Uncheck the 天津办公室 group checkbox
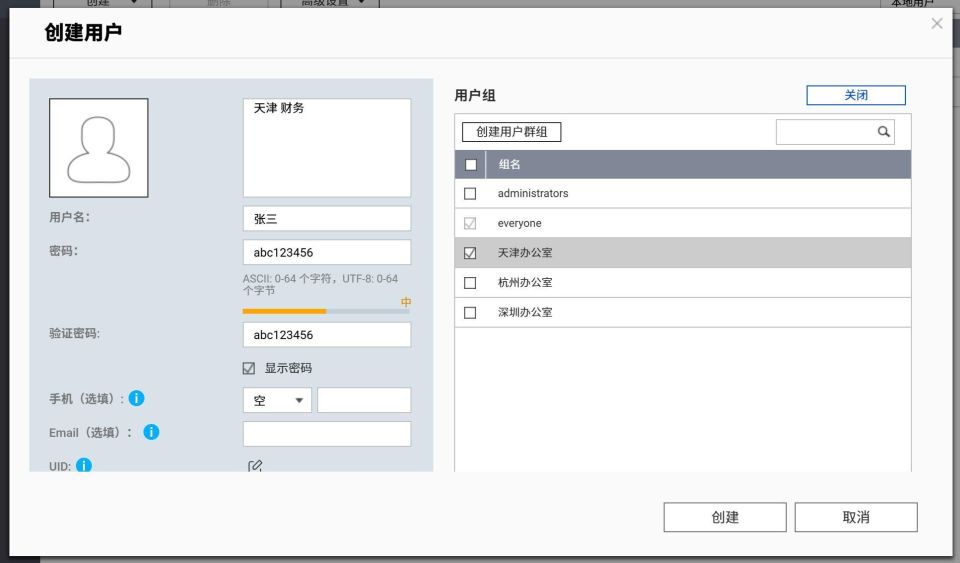Viewport: 960px width, 563px height. pyautogui.click(x=470, y=253)
